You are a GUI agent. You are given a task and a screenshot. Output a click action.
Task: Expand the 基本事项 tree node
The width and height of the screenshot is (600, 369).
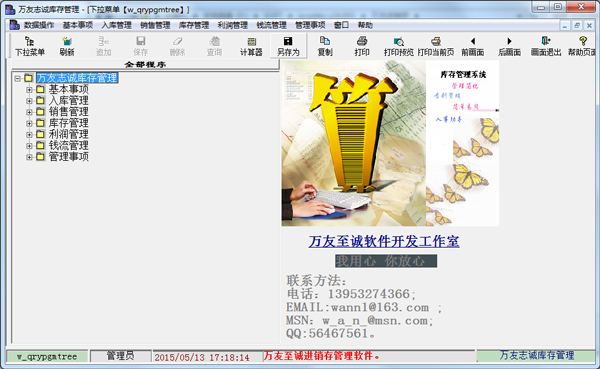(x=29, y=90)
